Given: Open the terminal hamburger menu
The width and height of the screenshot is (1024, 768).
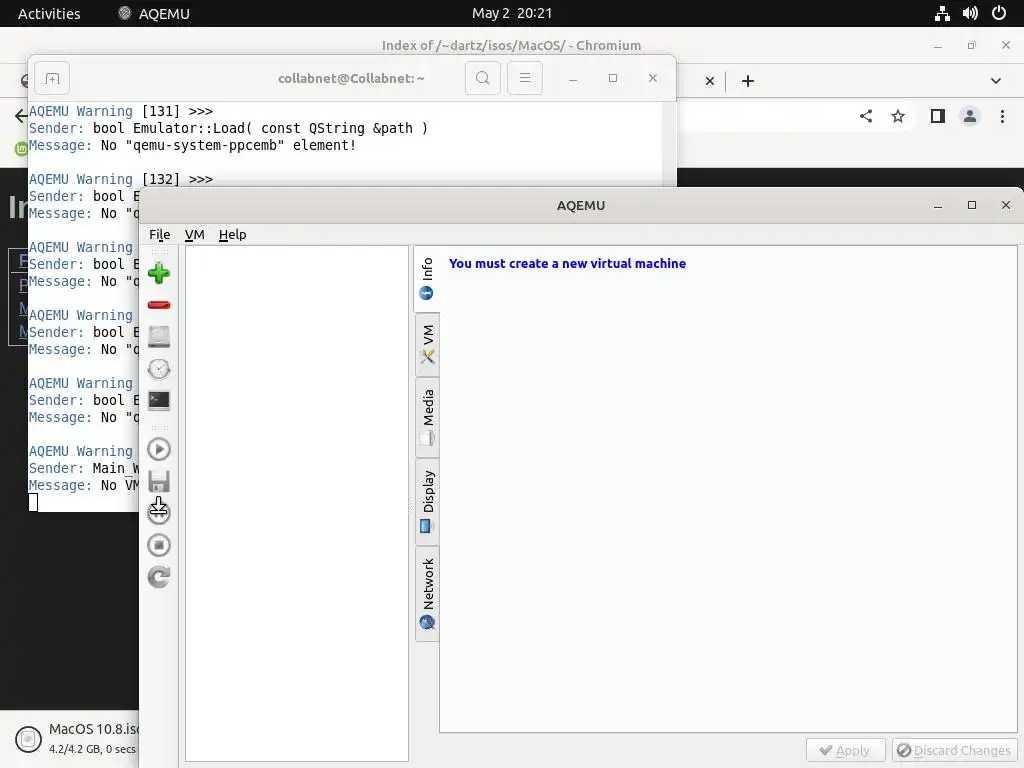Looking at the screenshot, I should 524,78.
